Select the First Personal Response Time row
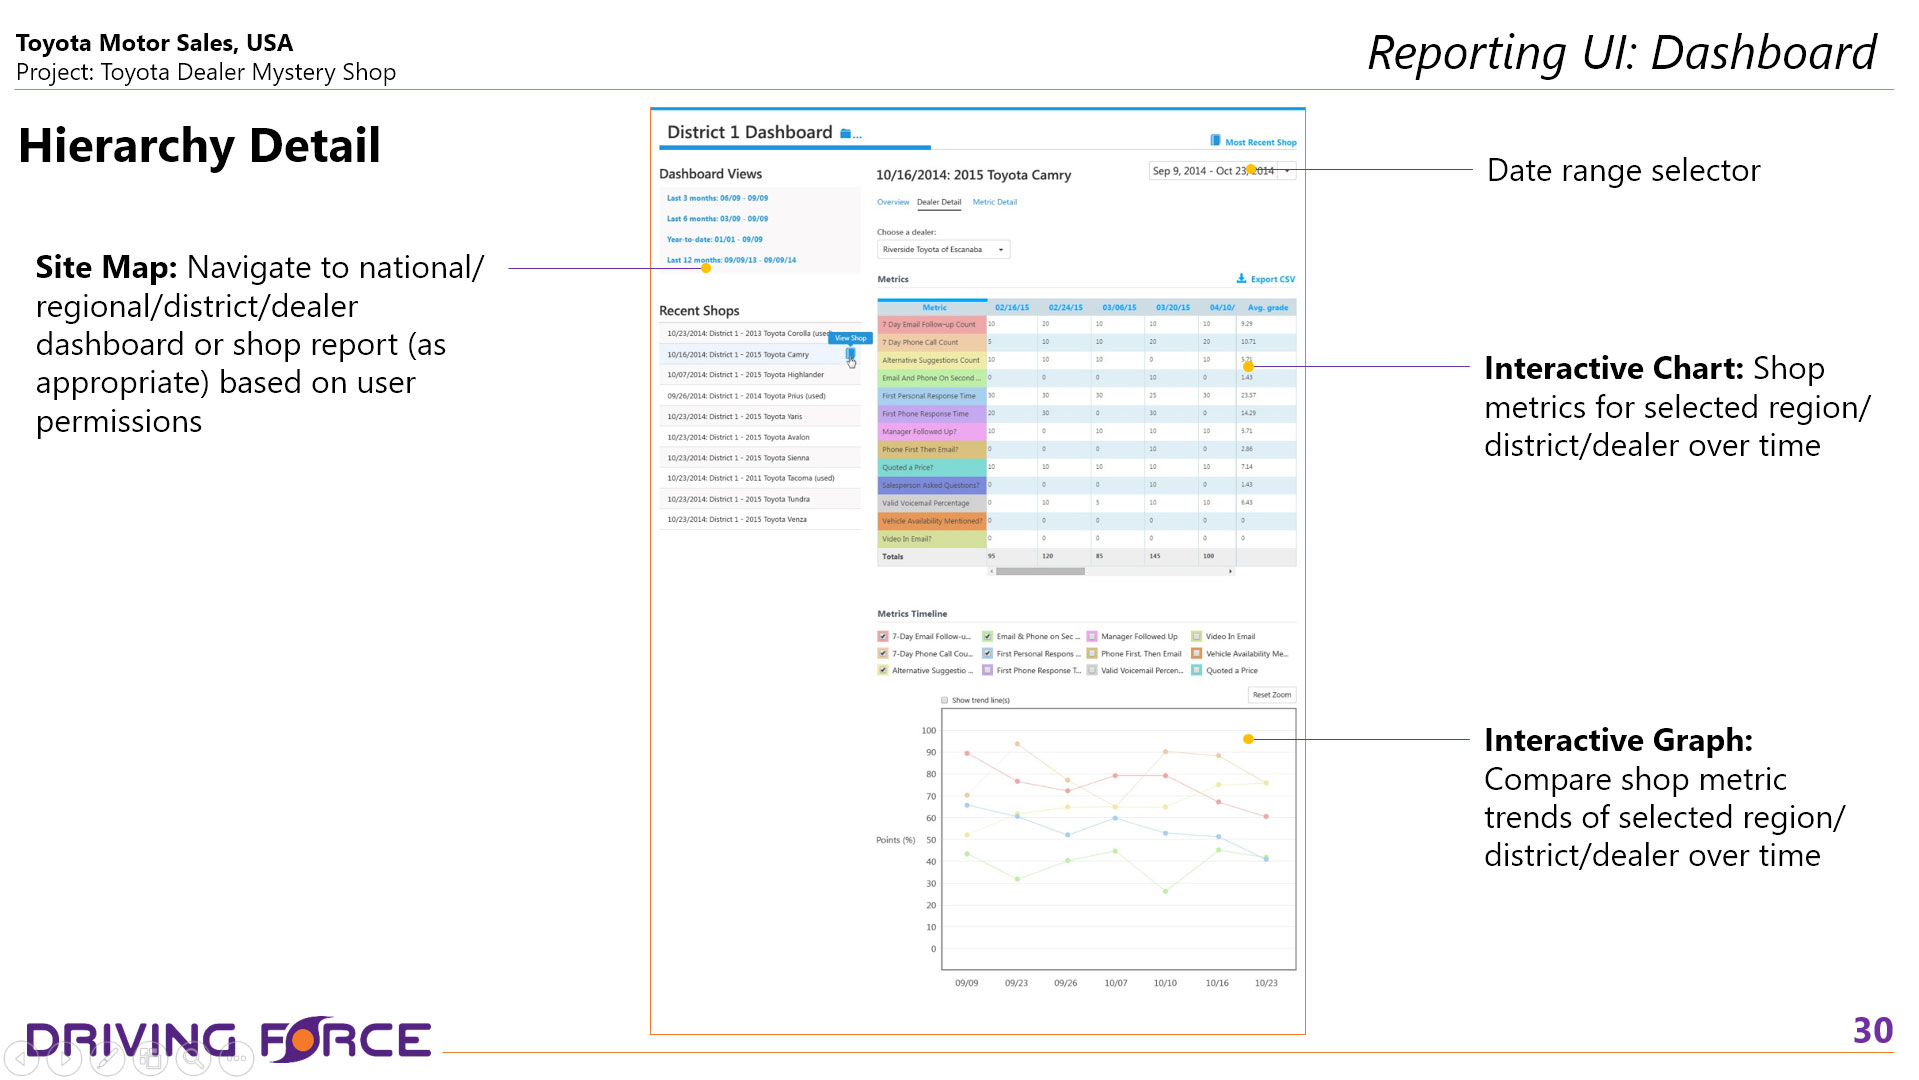The width and height of the screenshot is (1919, 1080). click(1087, 396)
